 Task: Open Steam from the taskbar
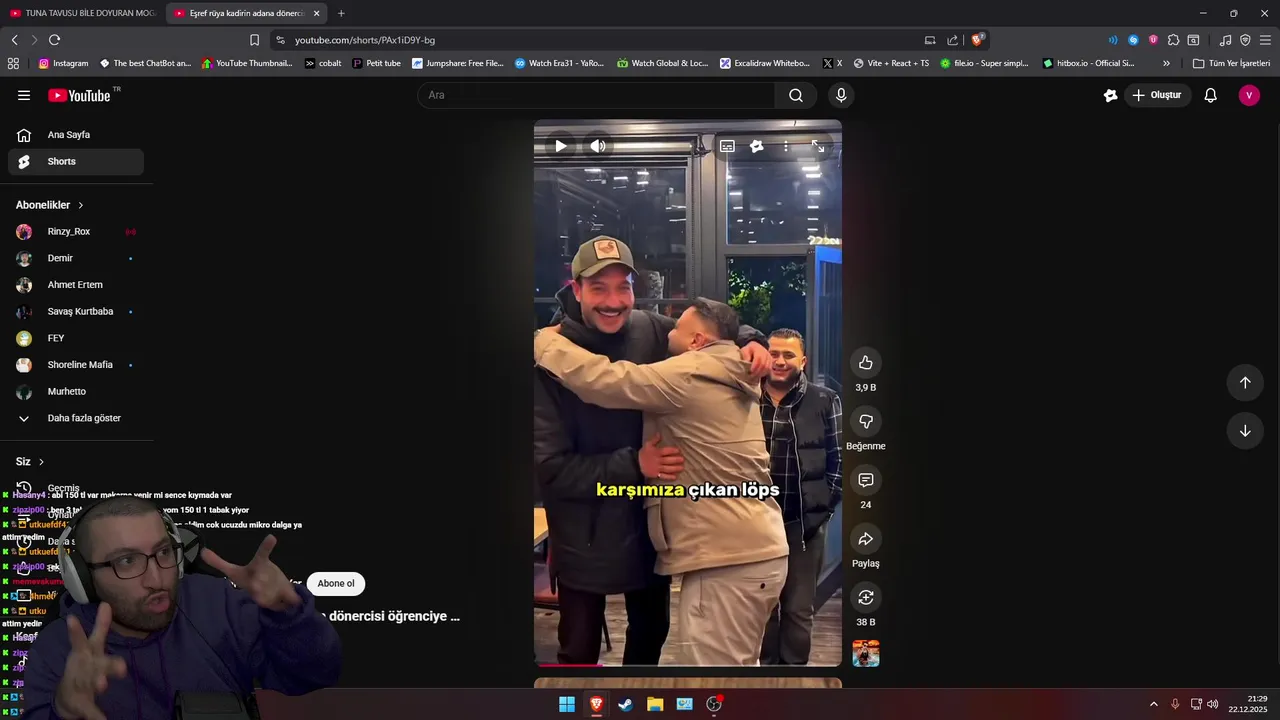[625, 704]
